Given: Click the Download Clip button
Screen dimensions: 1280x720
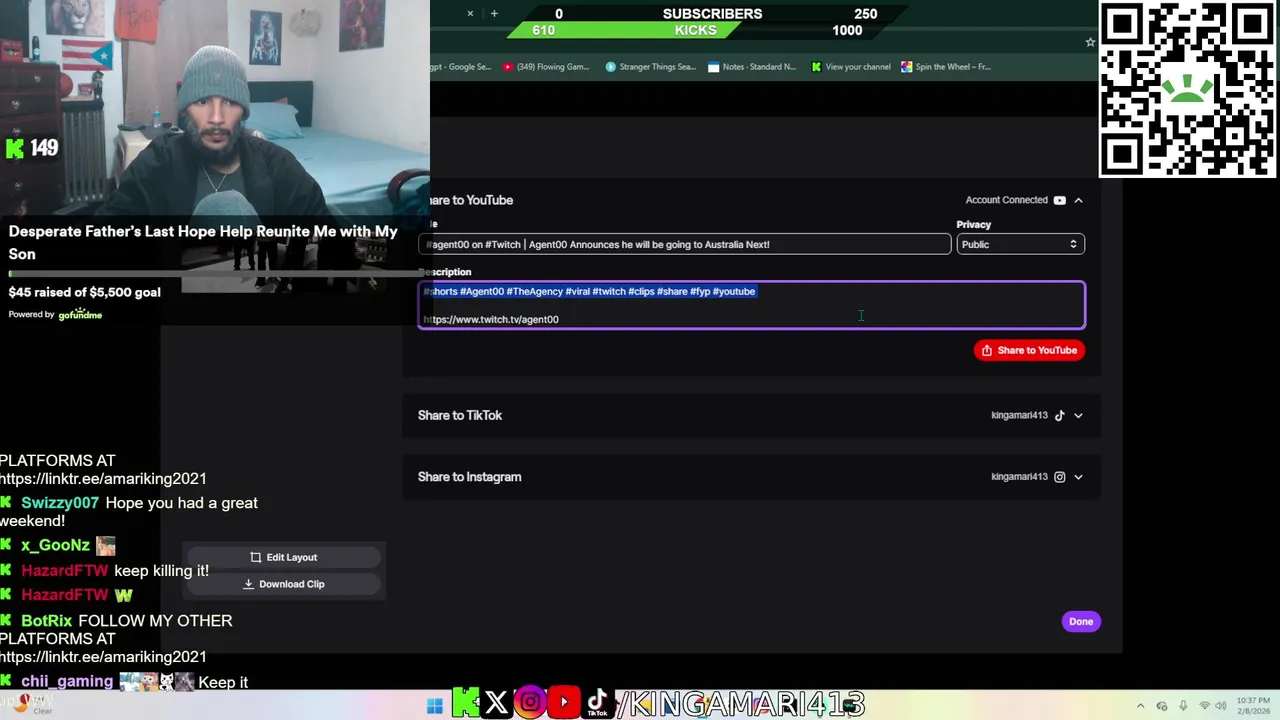Looking at the screenshot, I should (284, 584).
